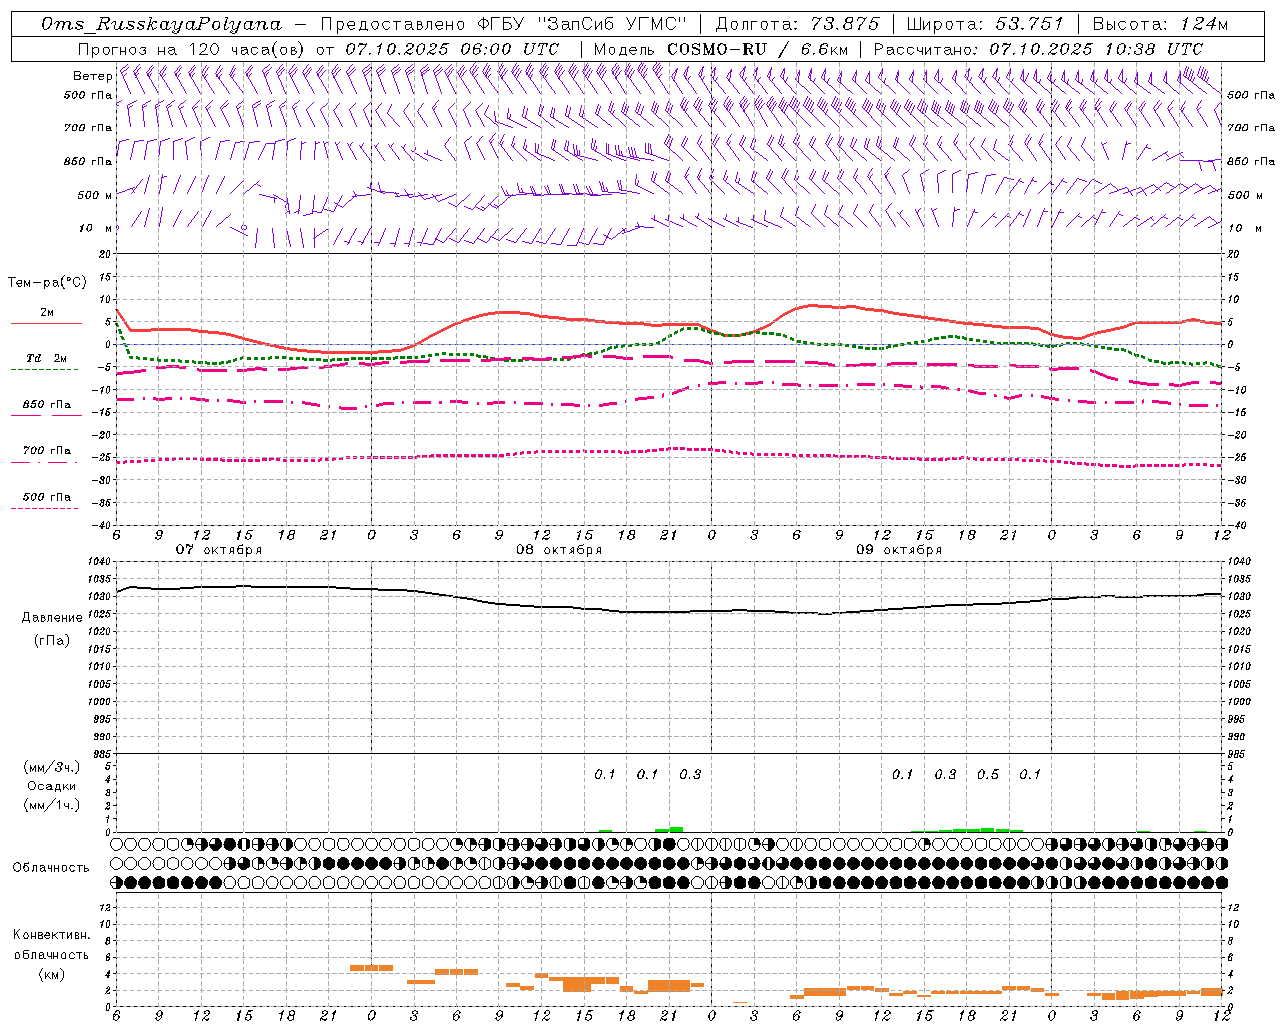This screenshot has height=1024, width=1280.
Task: Click the Давление pressure panel label
Action: pyautogui.click(x=52, y=618)
